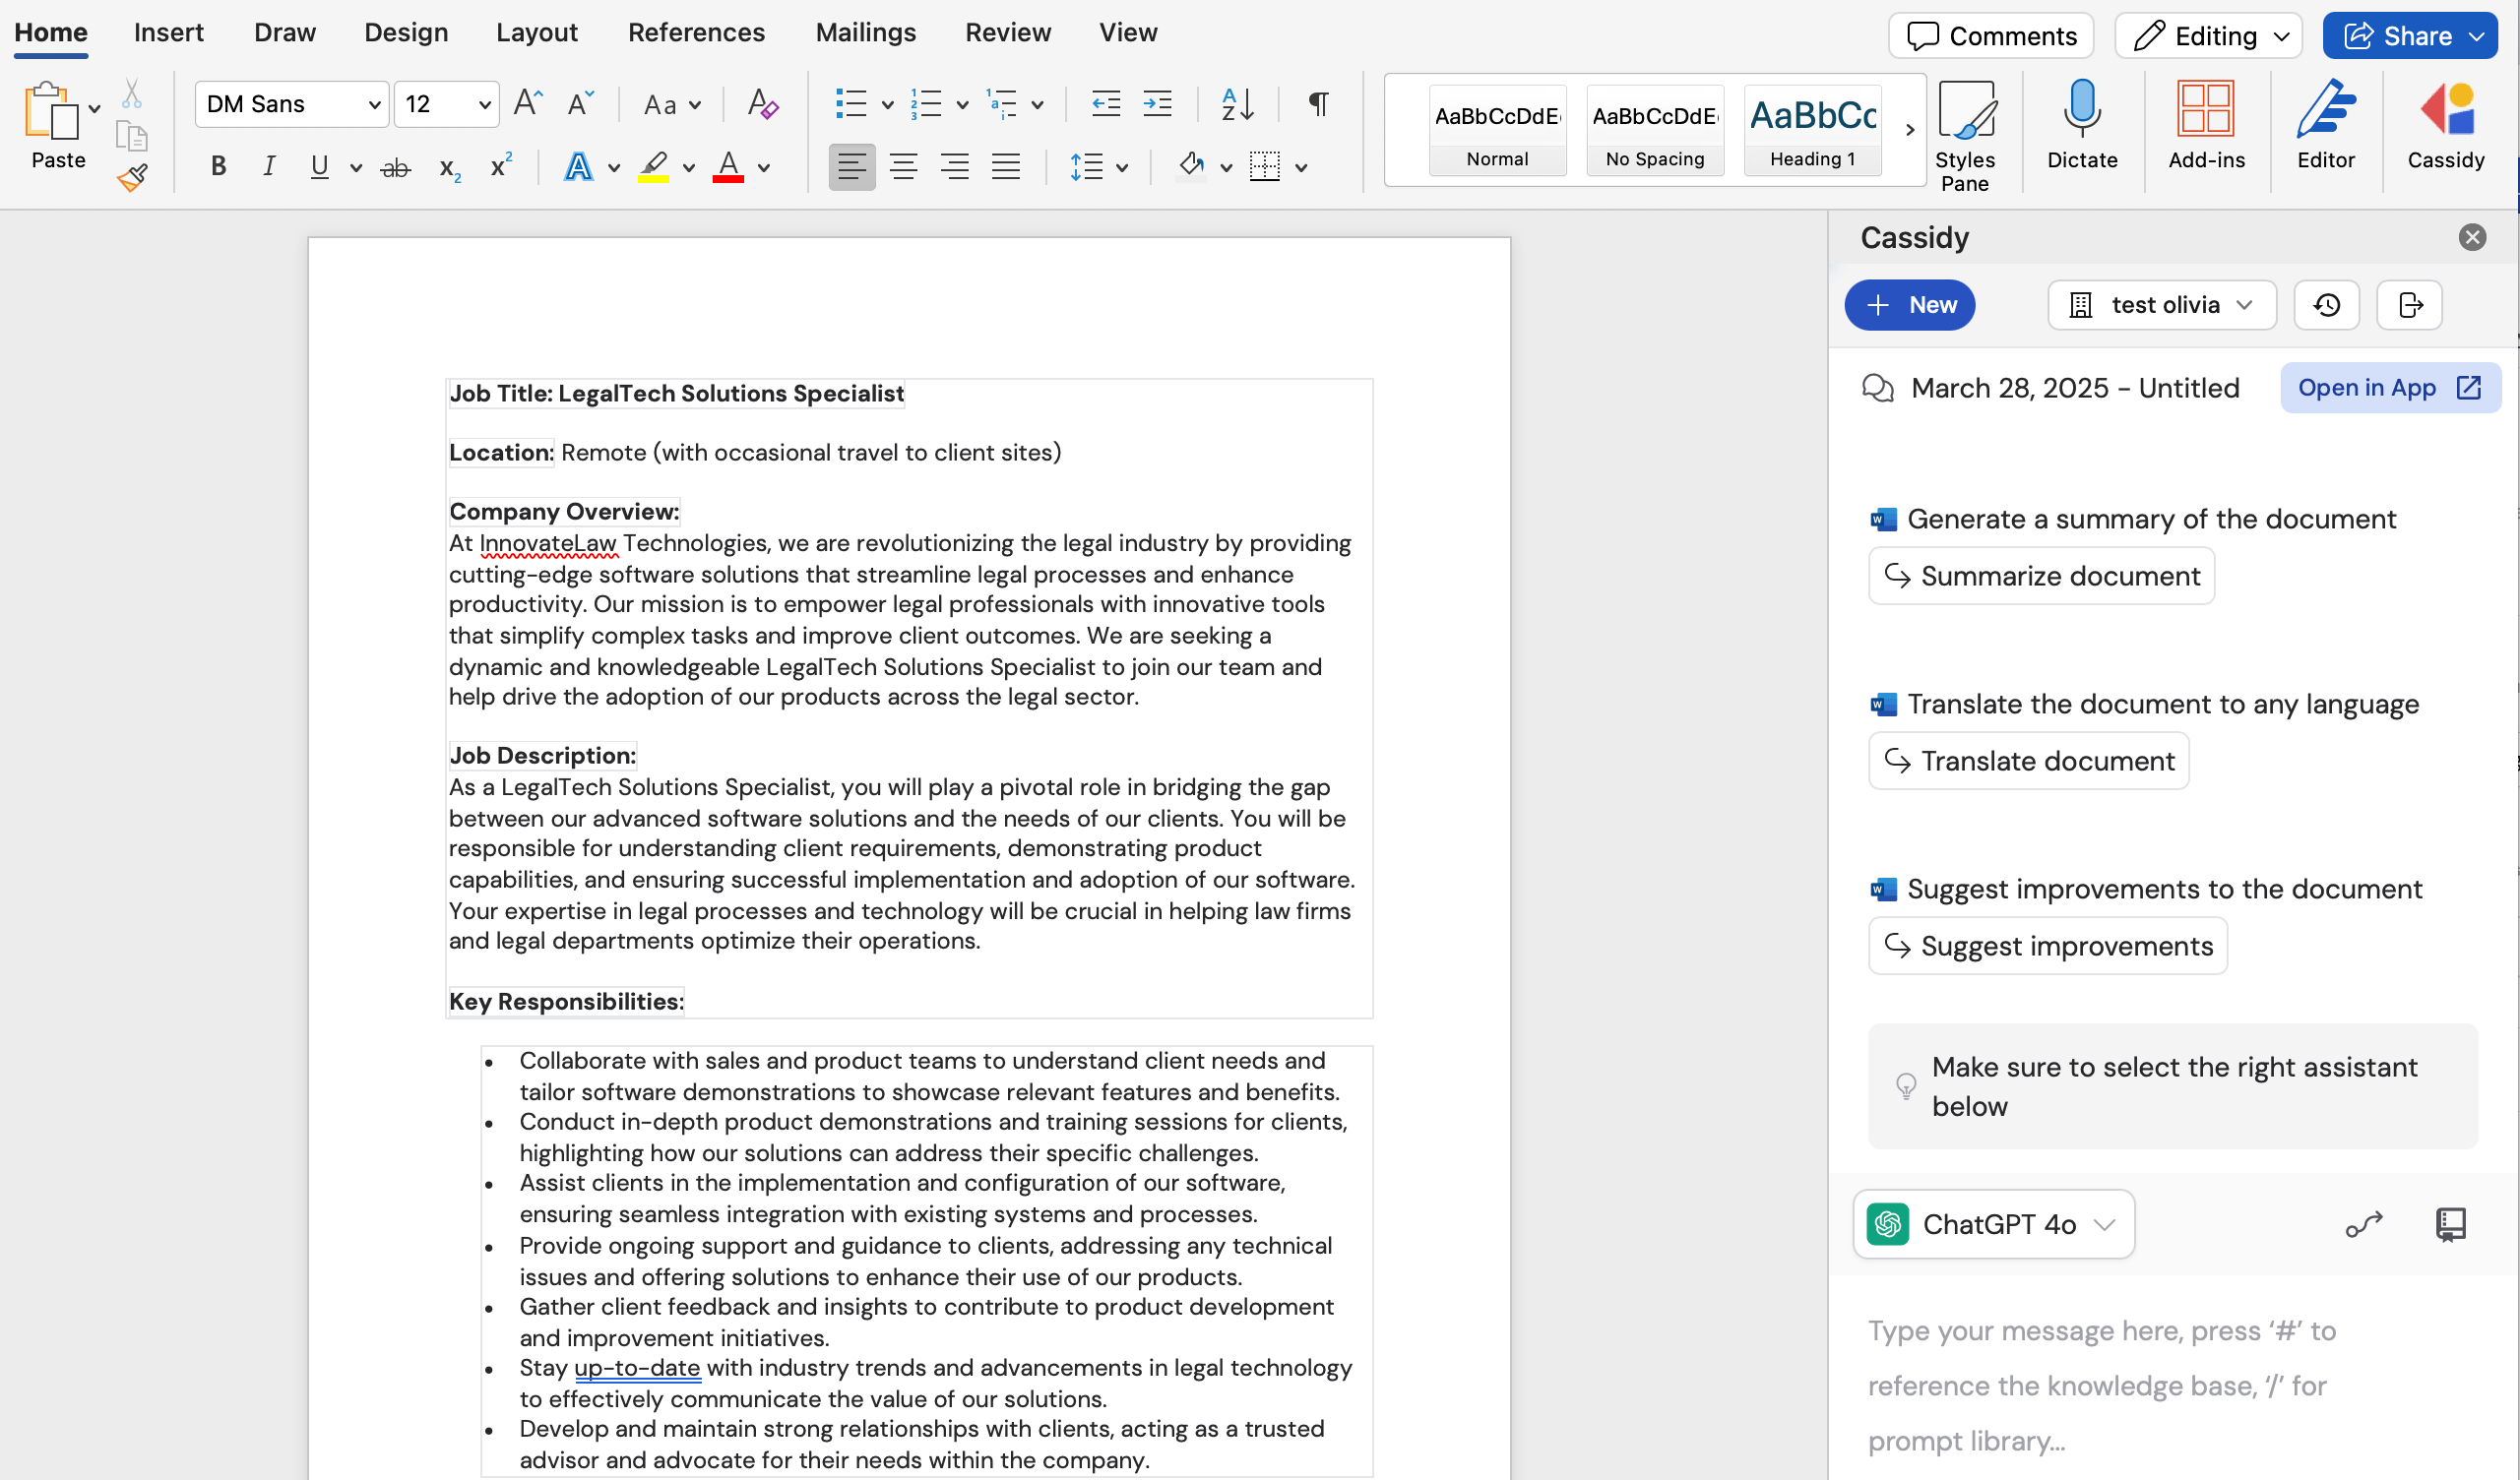
Task: Toggle bold formatting
Action: click(x=218, y=166)
